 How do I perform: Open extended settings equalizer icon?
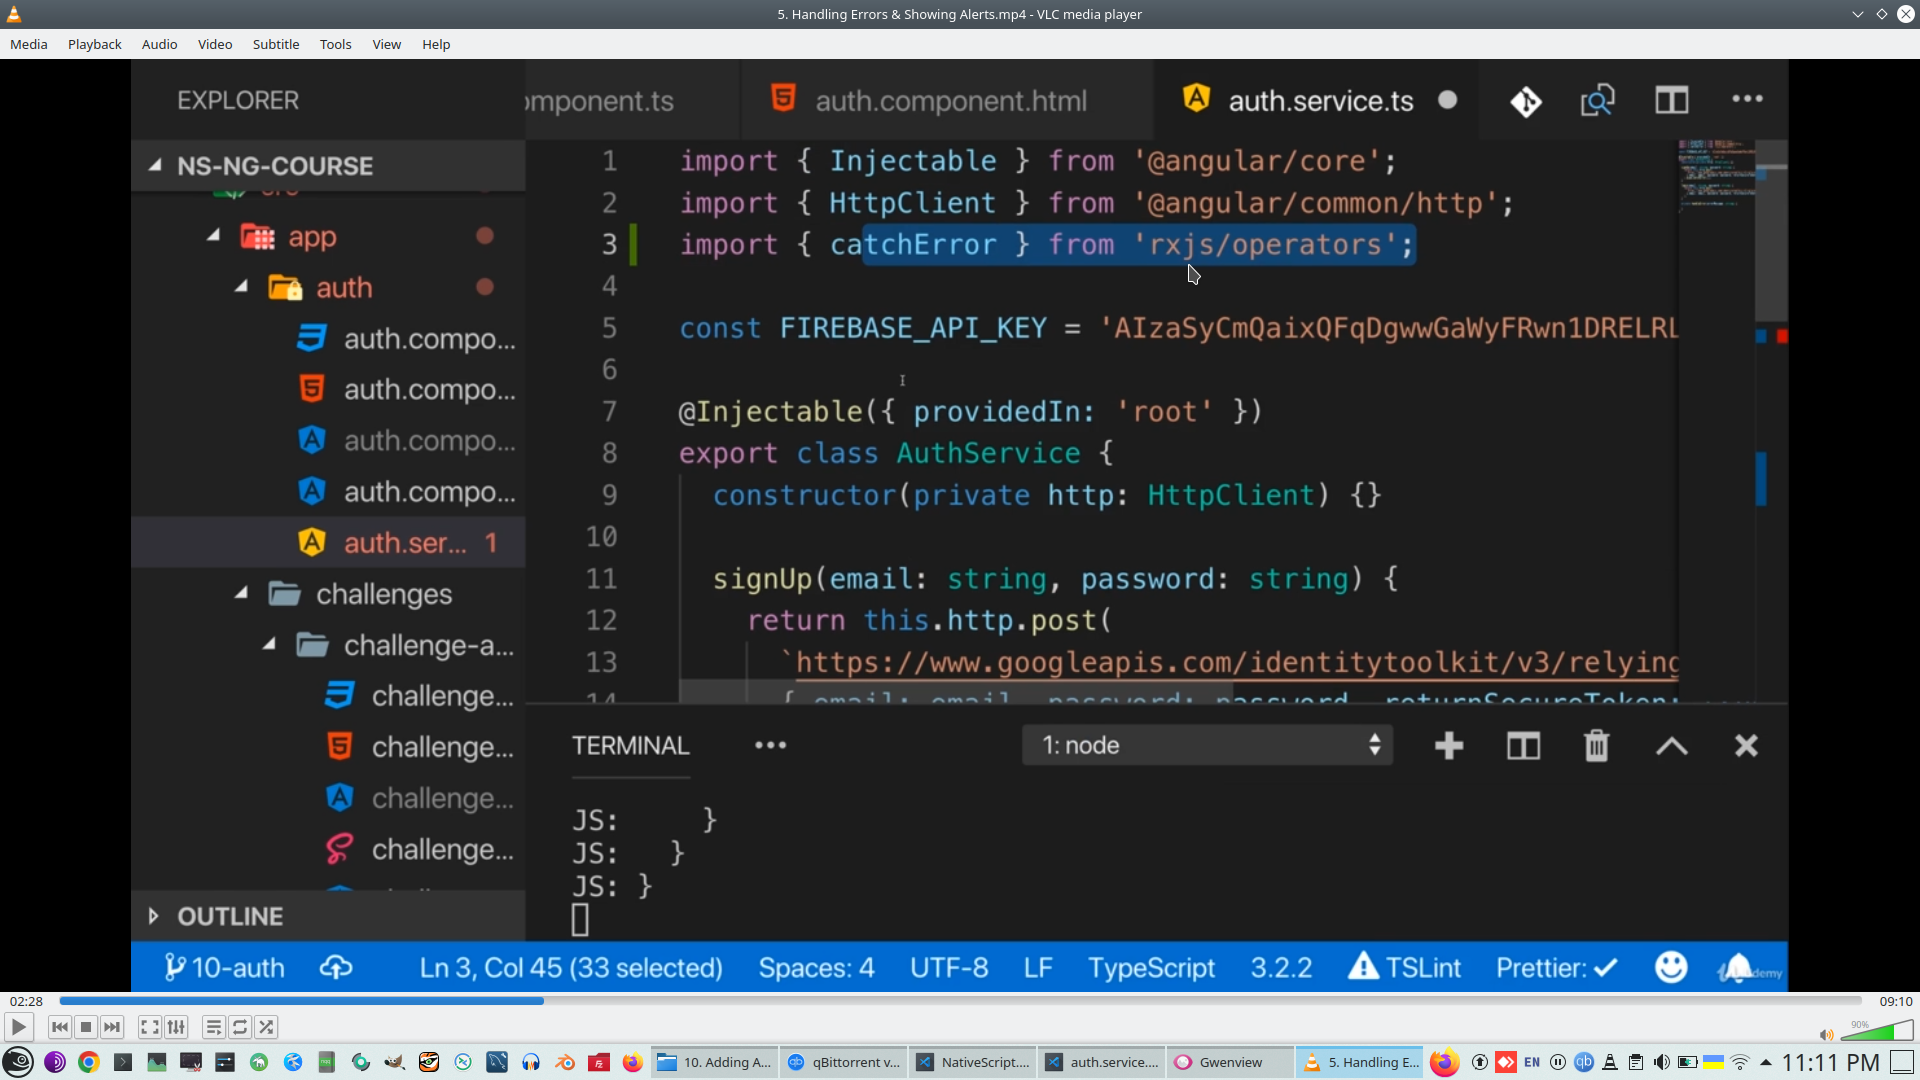[176, 1027]
